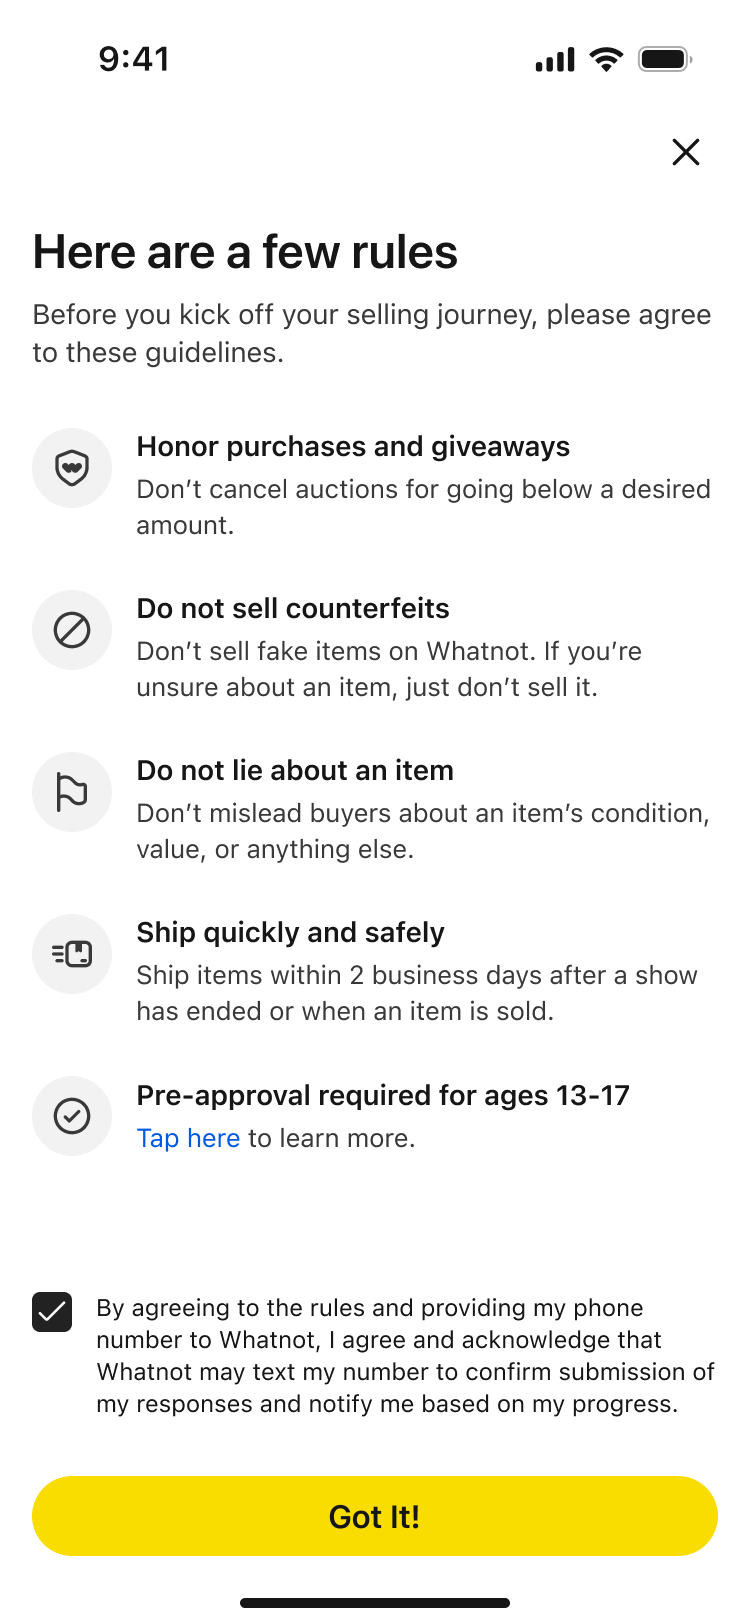Tap the cellular signal bars
The width and height of the screenshot is (750, 1624).
[x=555, y=60]
